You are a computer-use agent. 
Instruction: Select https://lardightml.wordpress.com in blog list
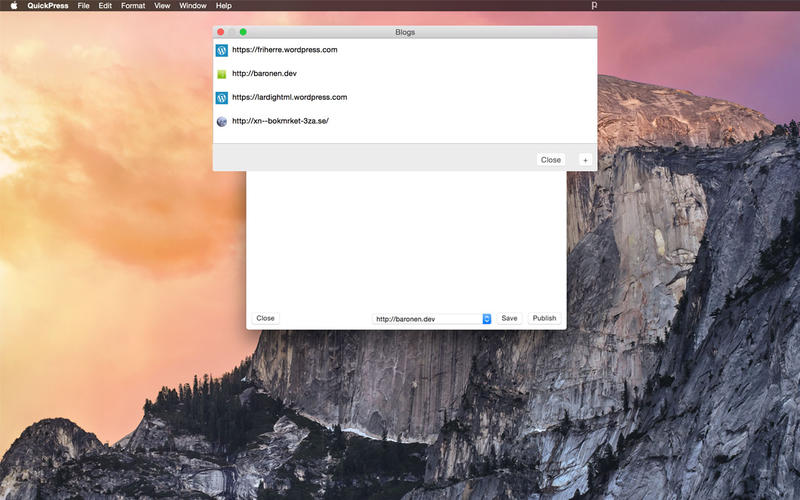click(405, 97)
